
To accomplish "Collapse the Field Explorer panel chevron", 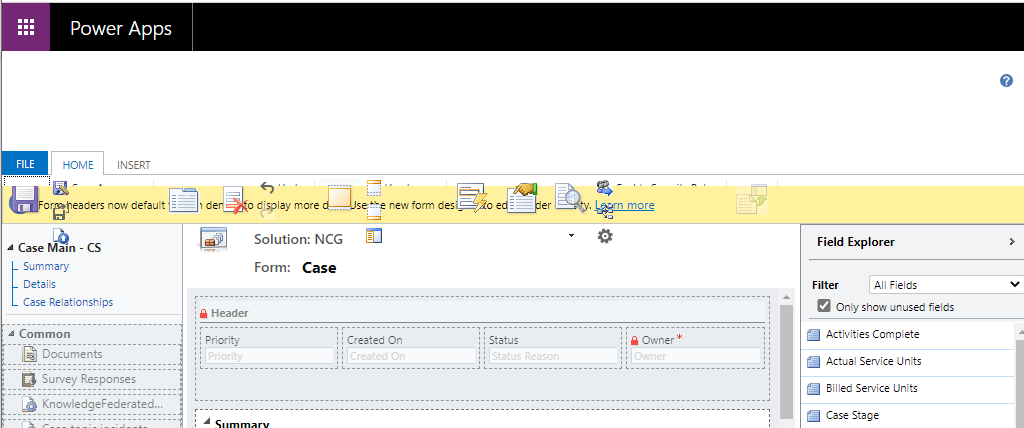I will [1012, 242].
